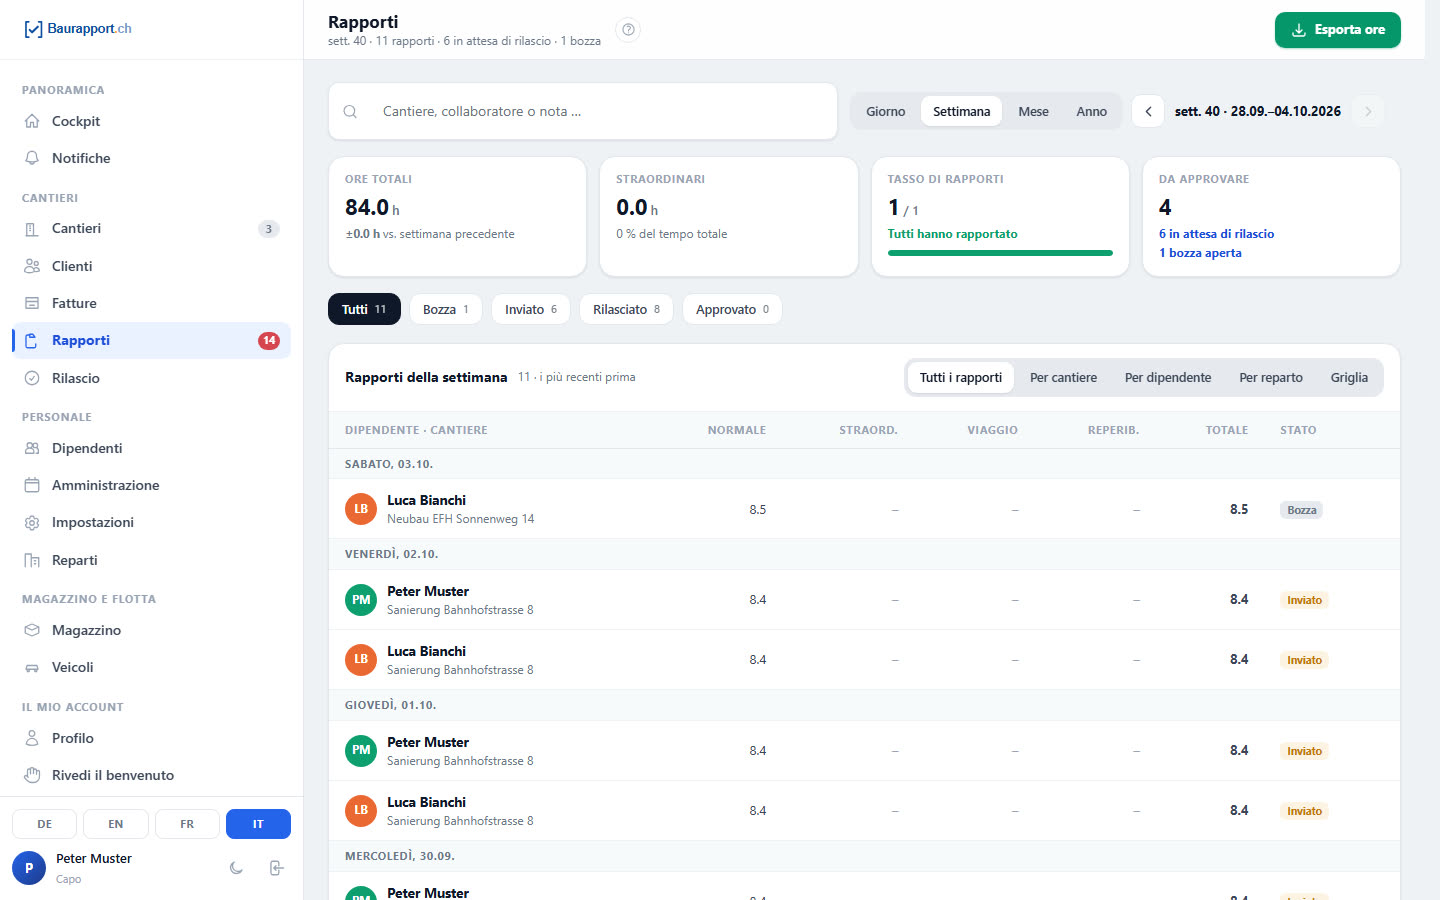
Task: Switch language to DE
Action: [x=45, y=824]
